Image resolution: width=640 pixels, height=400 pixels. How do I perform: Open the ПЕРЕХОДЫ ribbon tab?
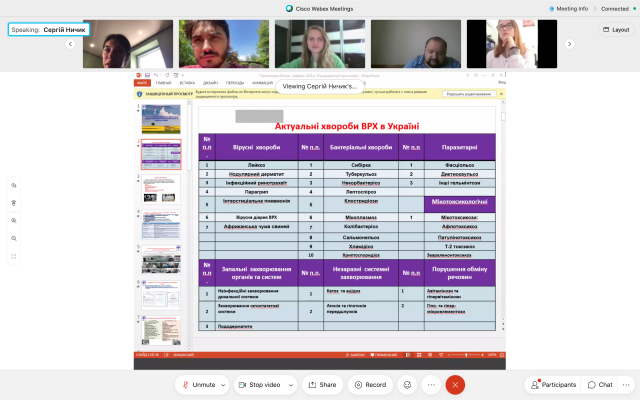235,83
